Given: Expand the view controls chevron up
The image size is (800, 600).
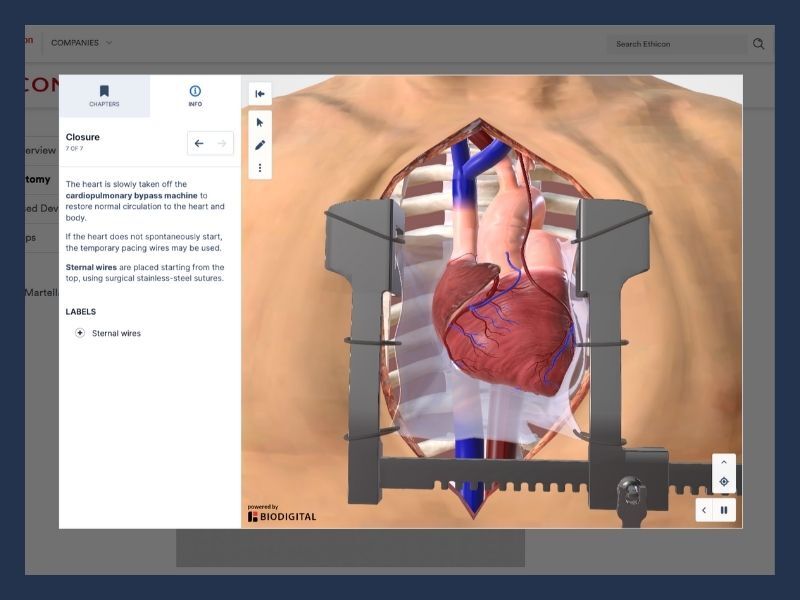Looking at the screenshot, I should (x=724, y=462).
